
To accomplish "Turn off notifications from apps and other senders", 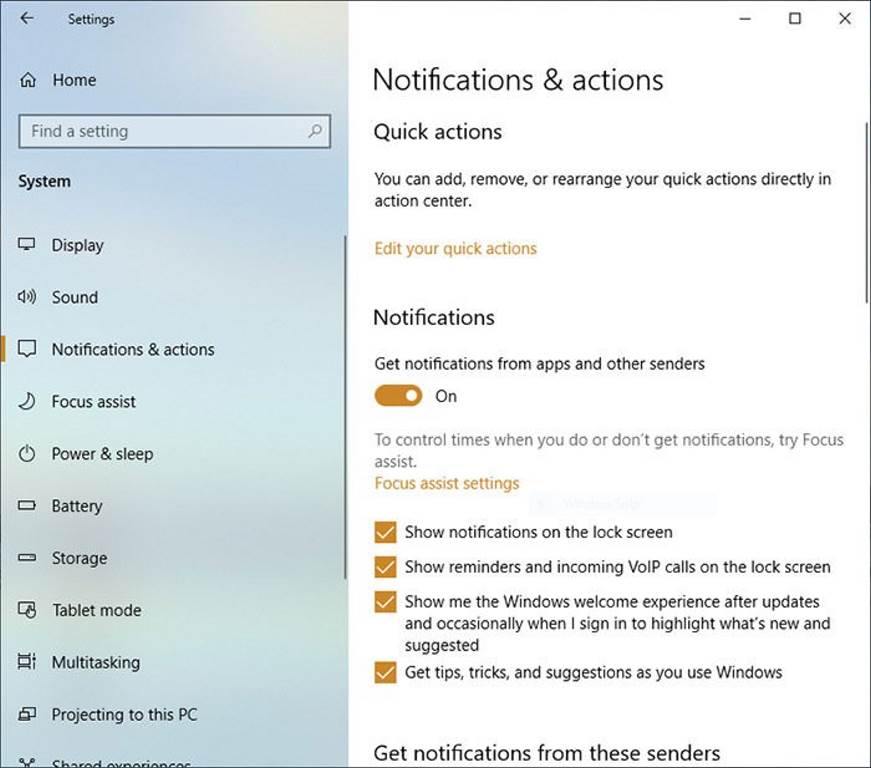I will pyautogui.click(x=397, y=395).
